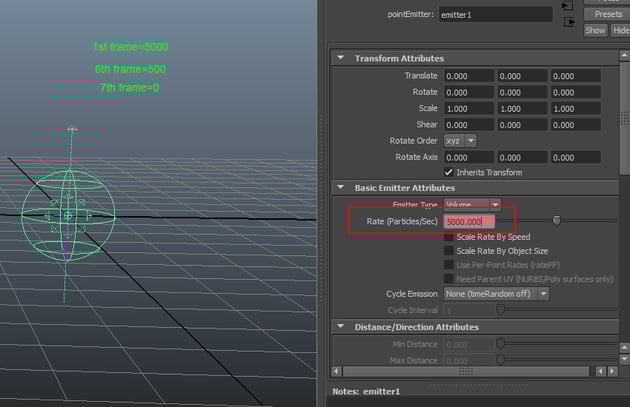Click the '1st frame=5000' viewport annotation
This screenshot has width=630, height=407.
(131, 47)
